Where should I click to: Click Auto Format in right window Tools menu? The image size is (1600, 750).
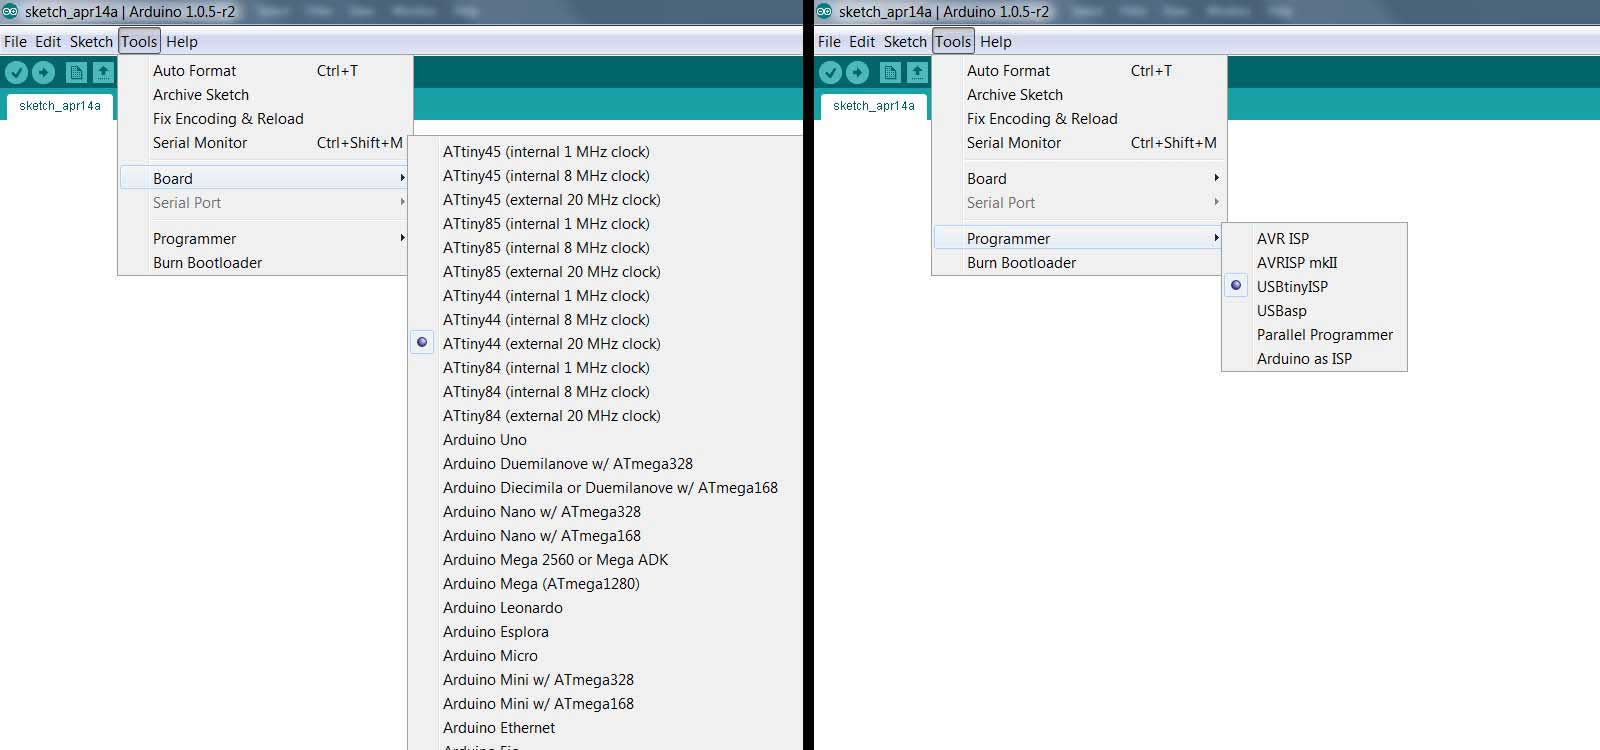click(x=1078, y=71)
